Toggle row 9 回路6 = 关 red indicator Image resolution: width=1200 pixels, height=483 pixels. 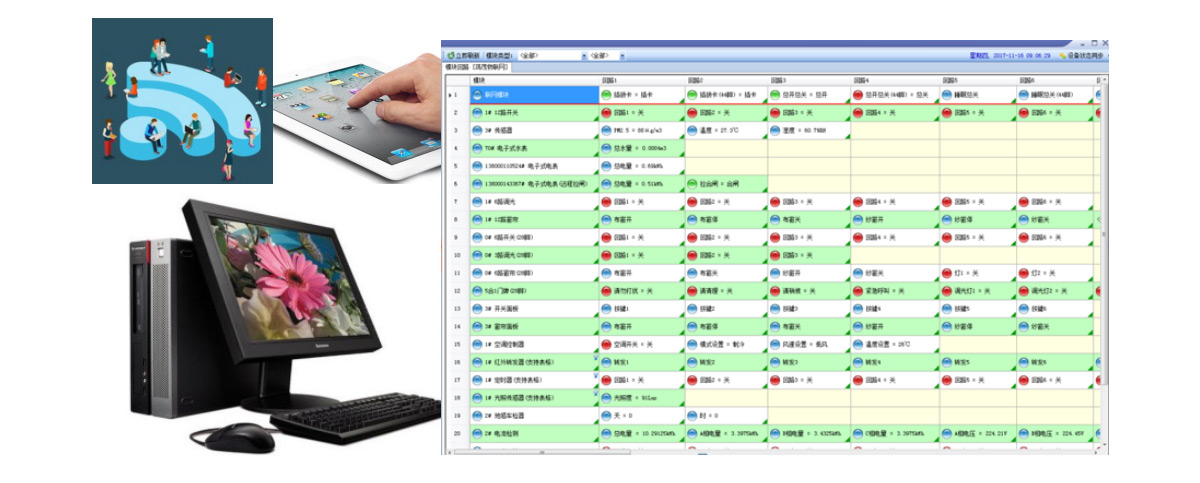point(1024,237)
